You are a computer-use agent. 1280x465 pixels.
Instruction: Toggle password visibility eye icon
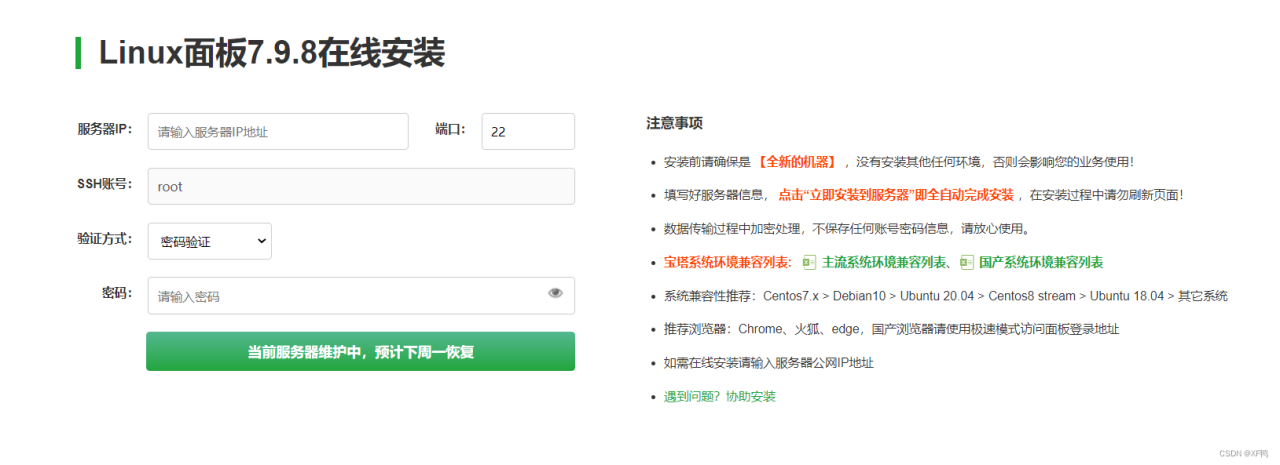[x=556, y=293]
